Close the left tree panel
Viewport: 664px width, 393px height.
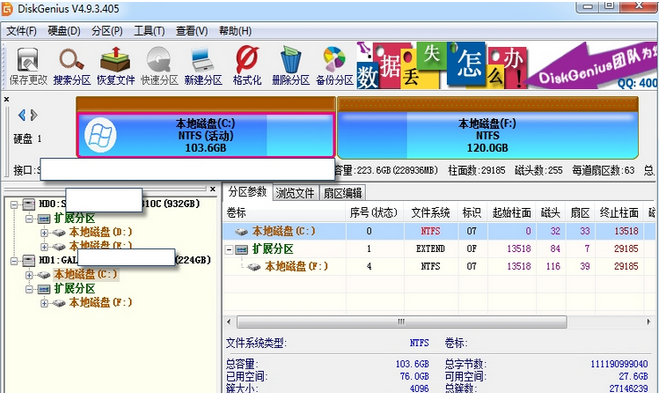(213, 189)
